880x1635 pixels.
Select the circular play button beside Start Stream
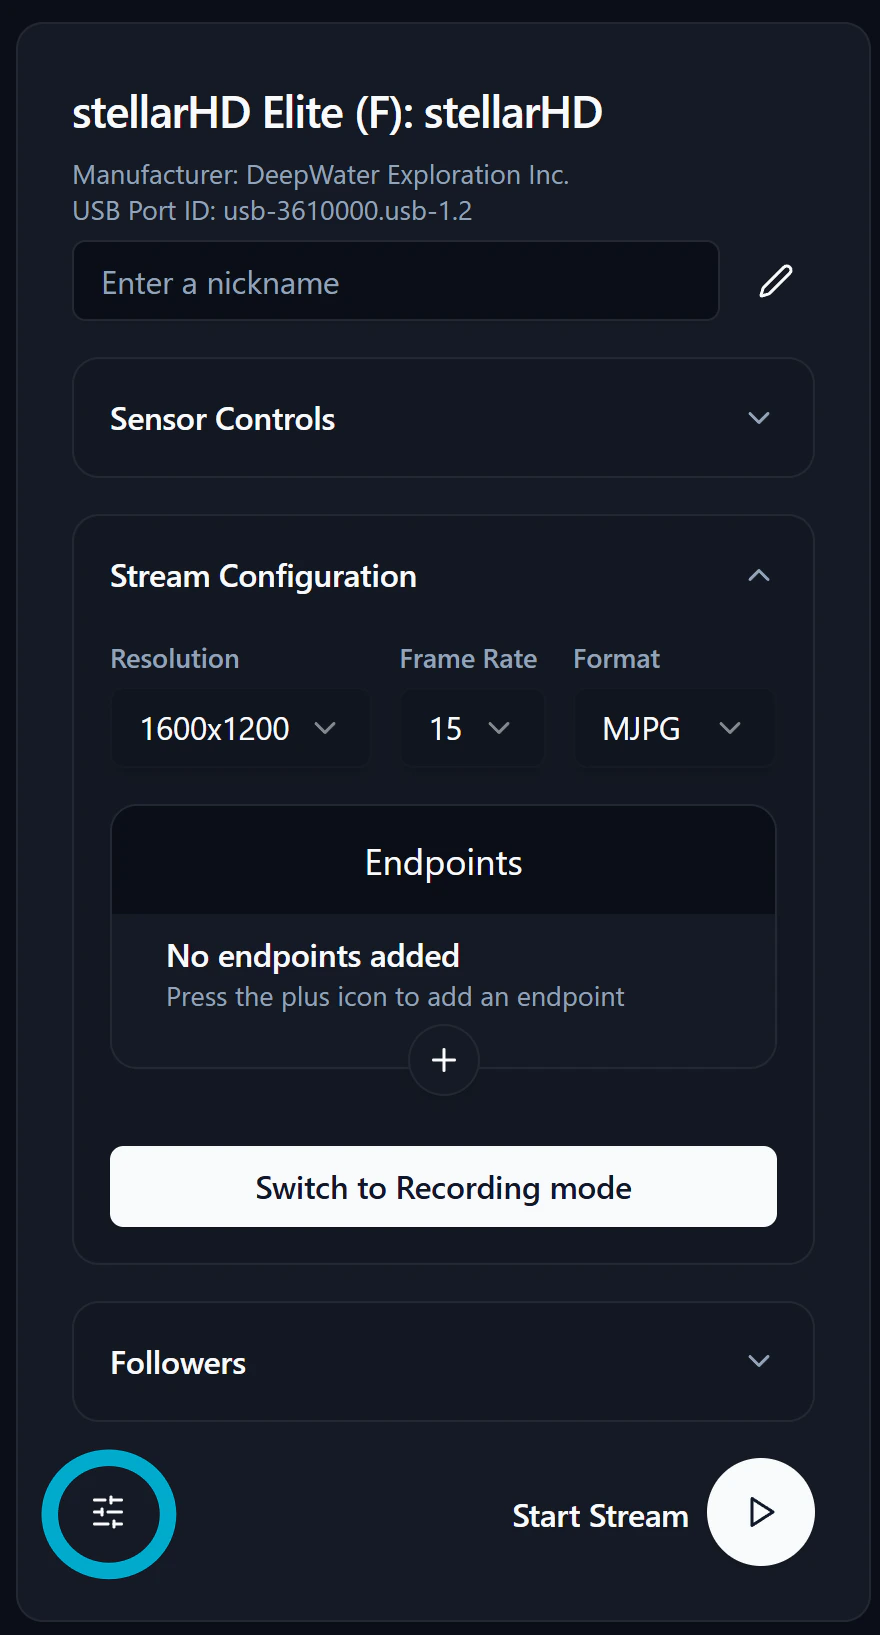[761, 1513]
